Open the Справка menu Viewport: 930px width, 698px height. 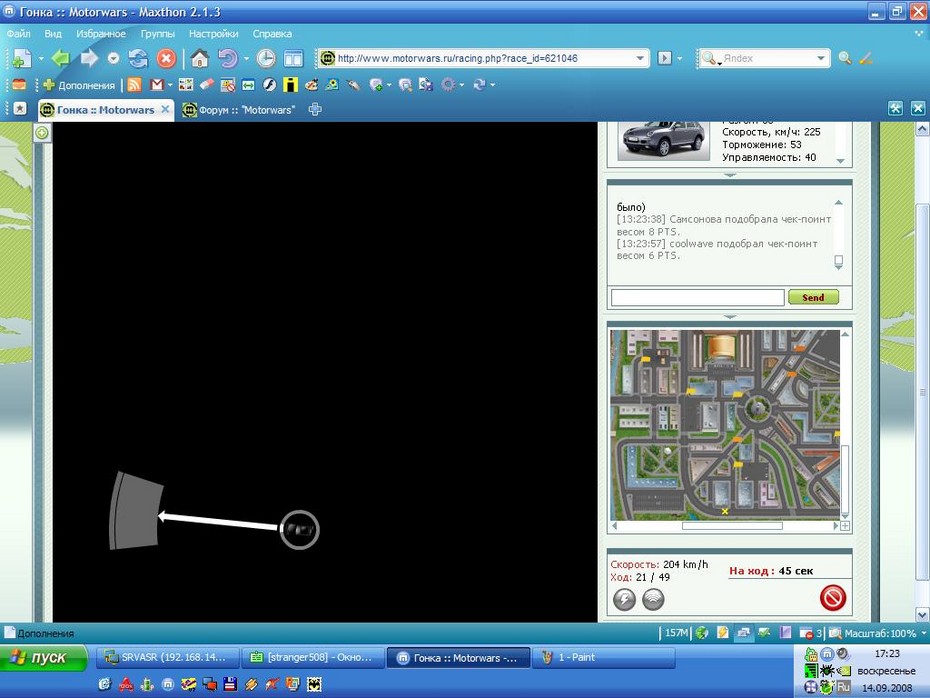pos(272,34)
